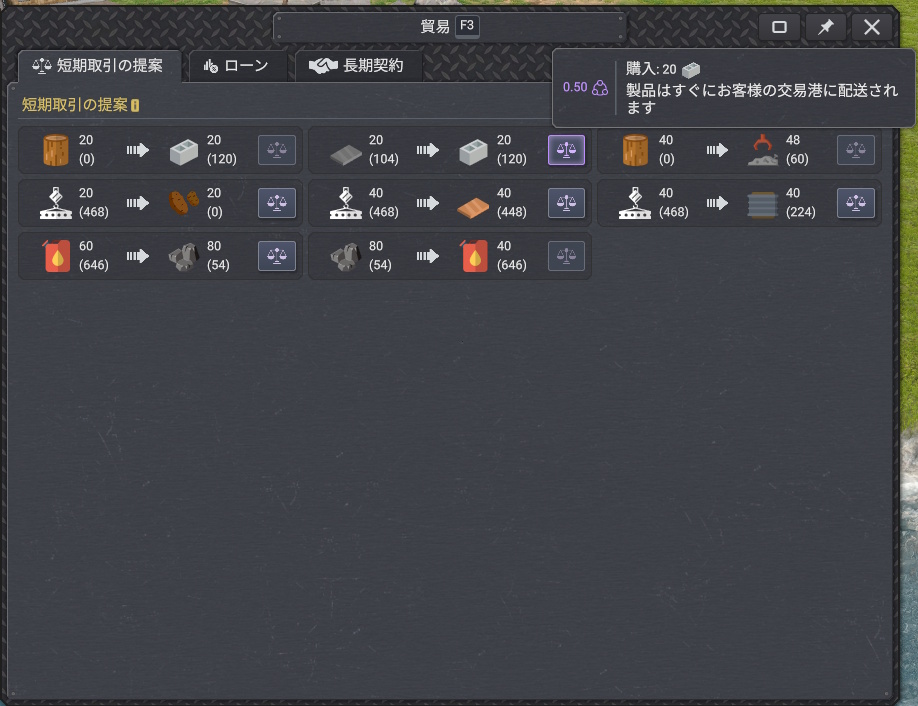Click the red diesel canister in 60-diesel offer

pos(57,256)
